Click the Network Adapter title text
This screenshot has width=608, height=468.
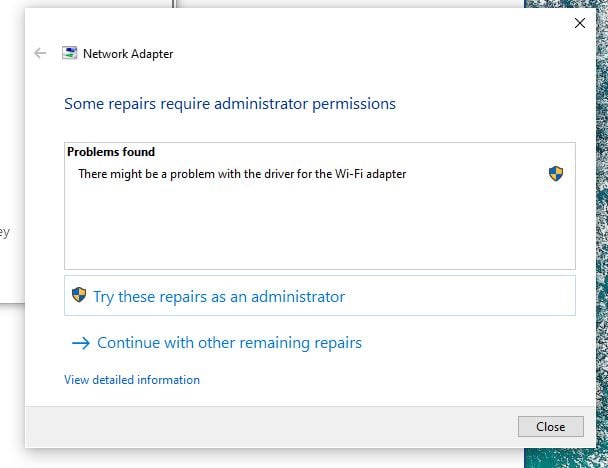128,54
